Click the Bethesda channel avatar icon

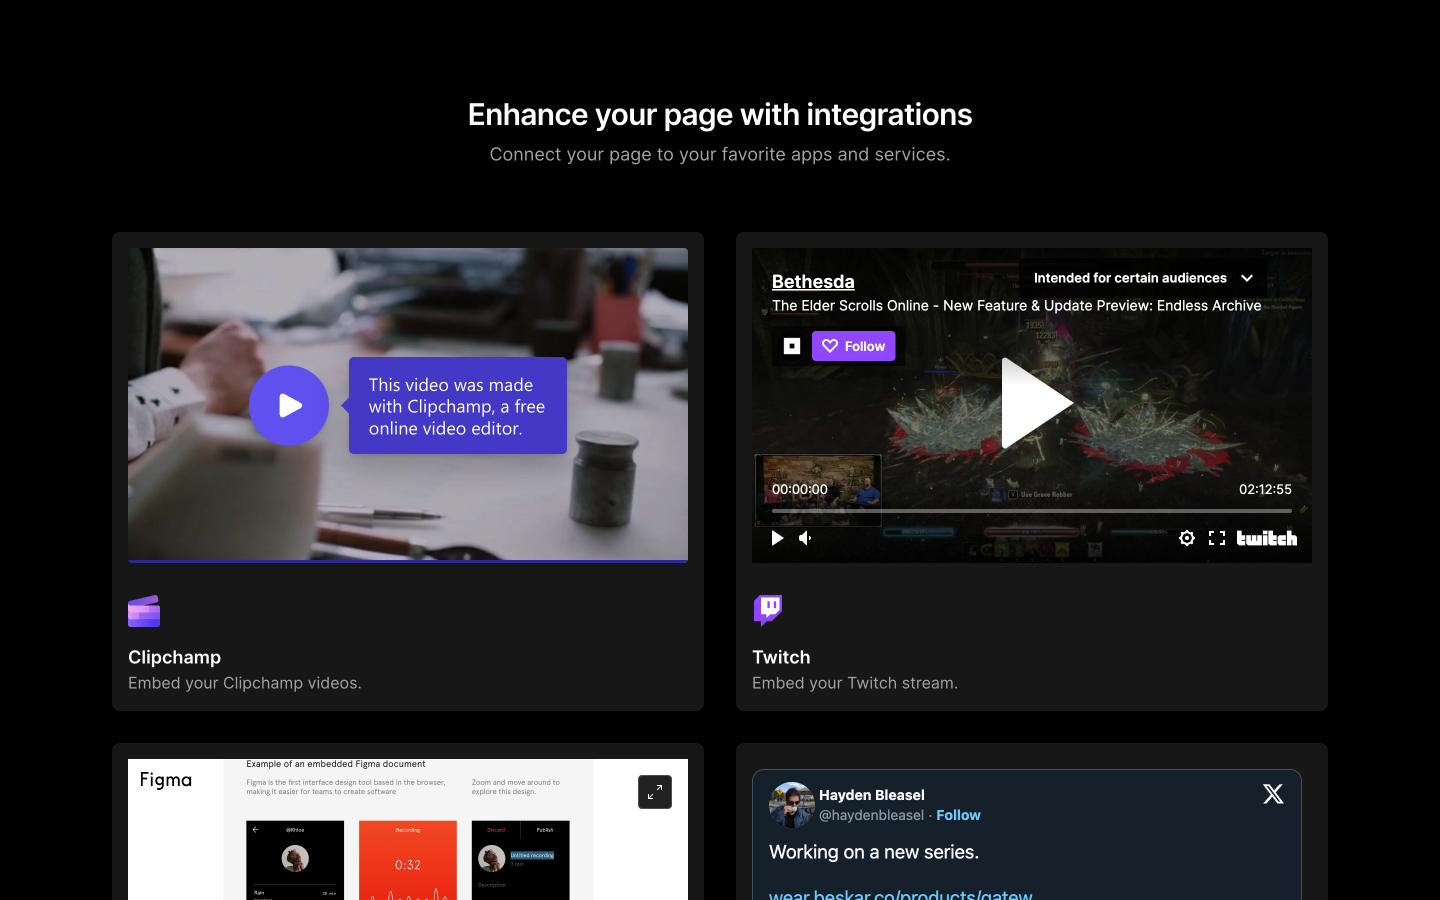coord(792,346)
